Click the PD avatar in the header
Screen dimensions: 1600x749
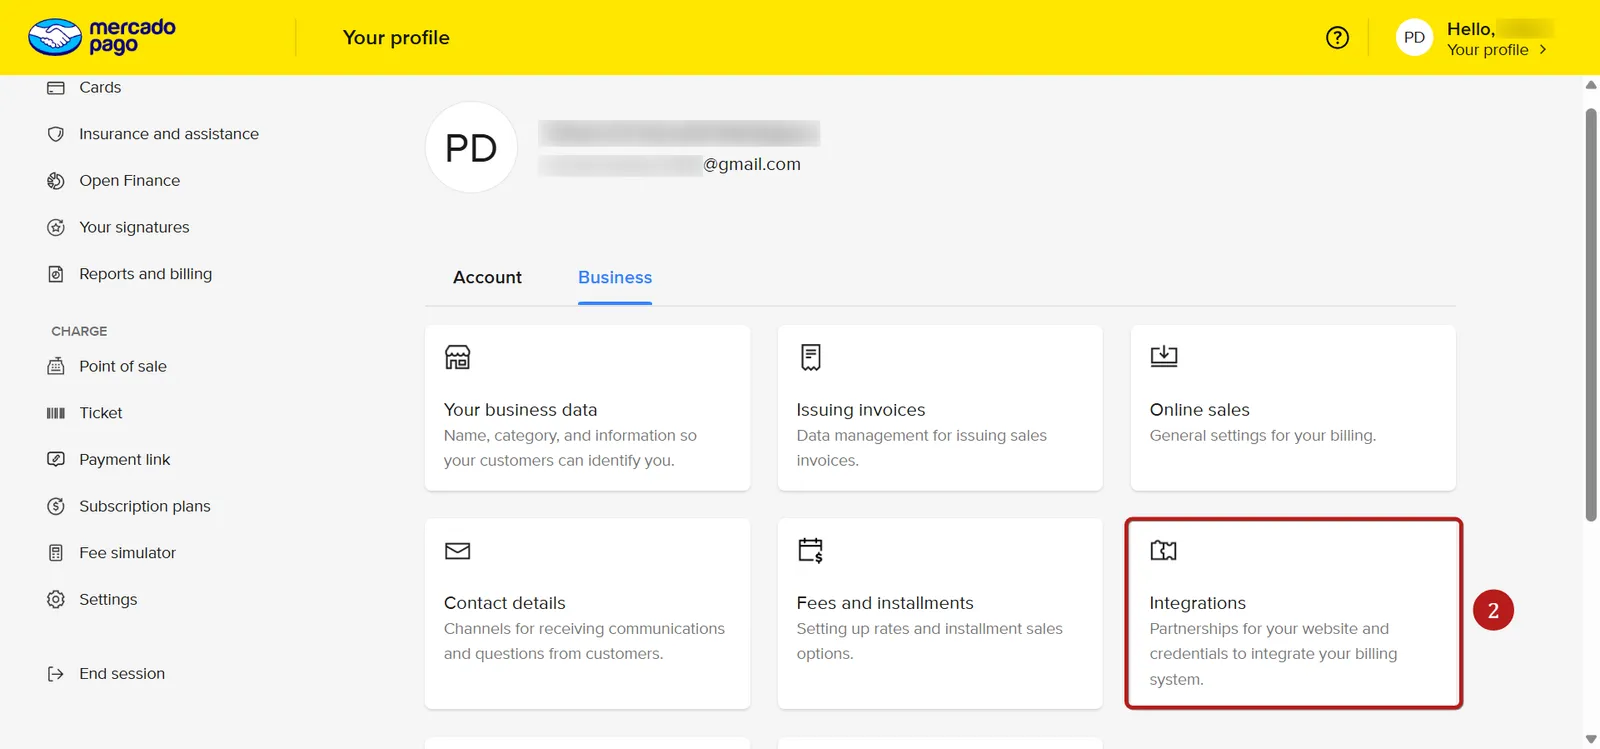[1414, 37]
